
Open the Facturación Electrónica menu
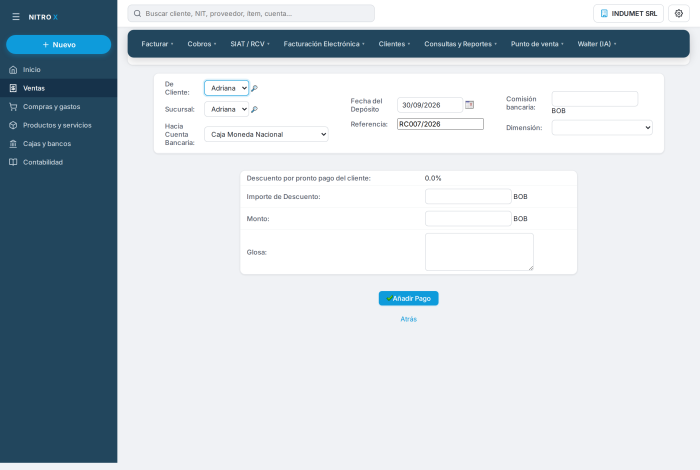[324, 44]
